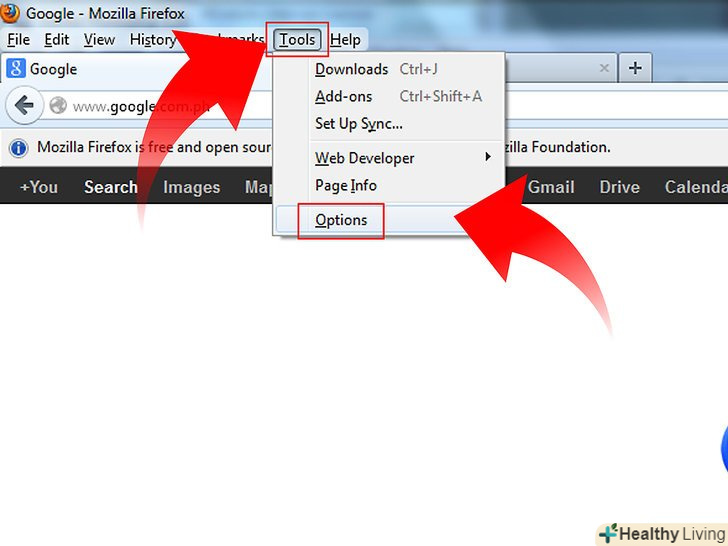Open the View menu

[x=99, y=40]
